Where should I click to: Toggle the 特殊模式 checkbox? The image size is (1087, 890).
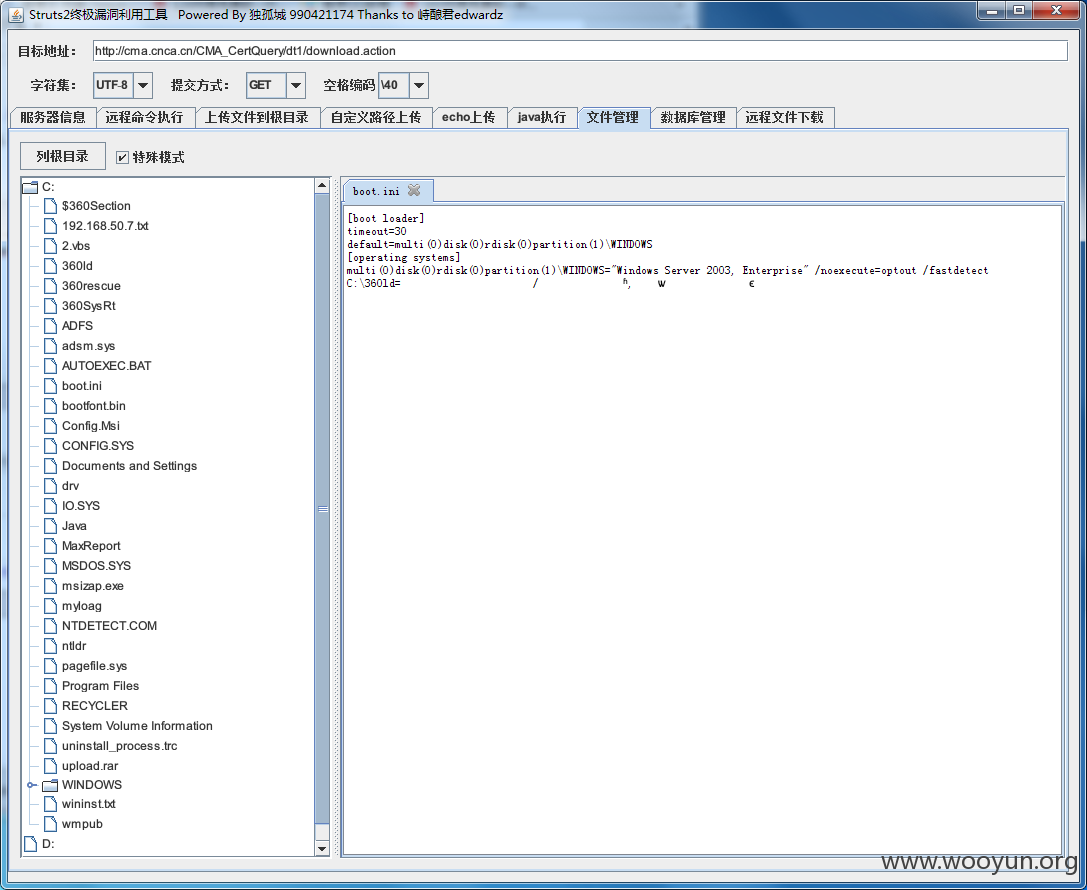[x=122, y=157]
